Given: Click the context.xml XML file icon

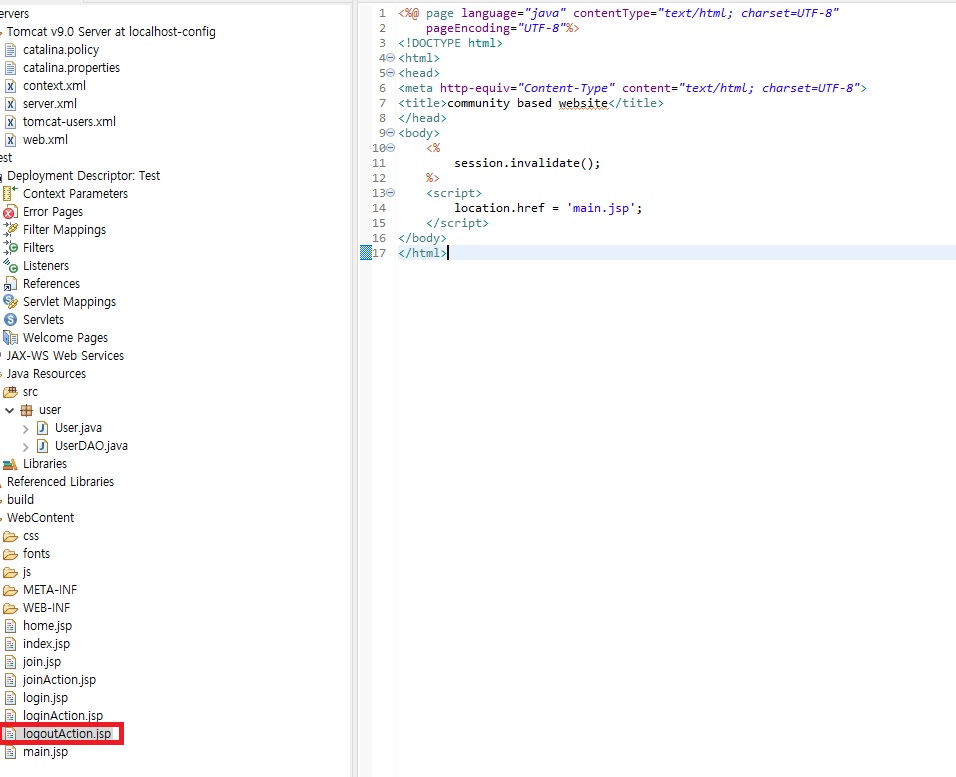Looking at the screenshot, I should point(10,86).
